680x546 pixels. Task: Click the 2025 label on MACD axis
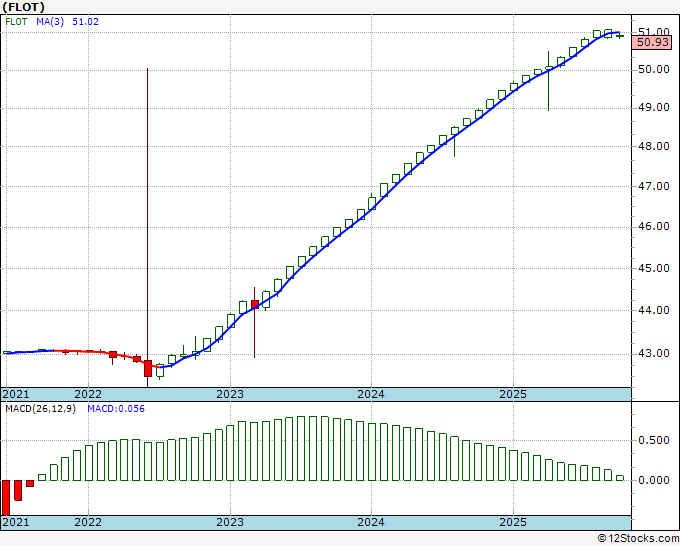(x=513, y=522)
